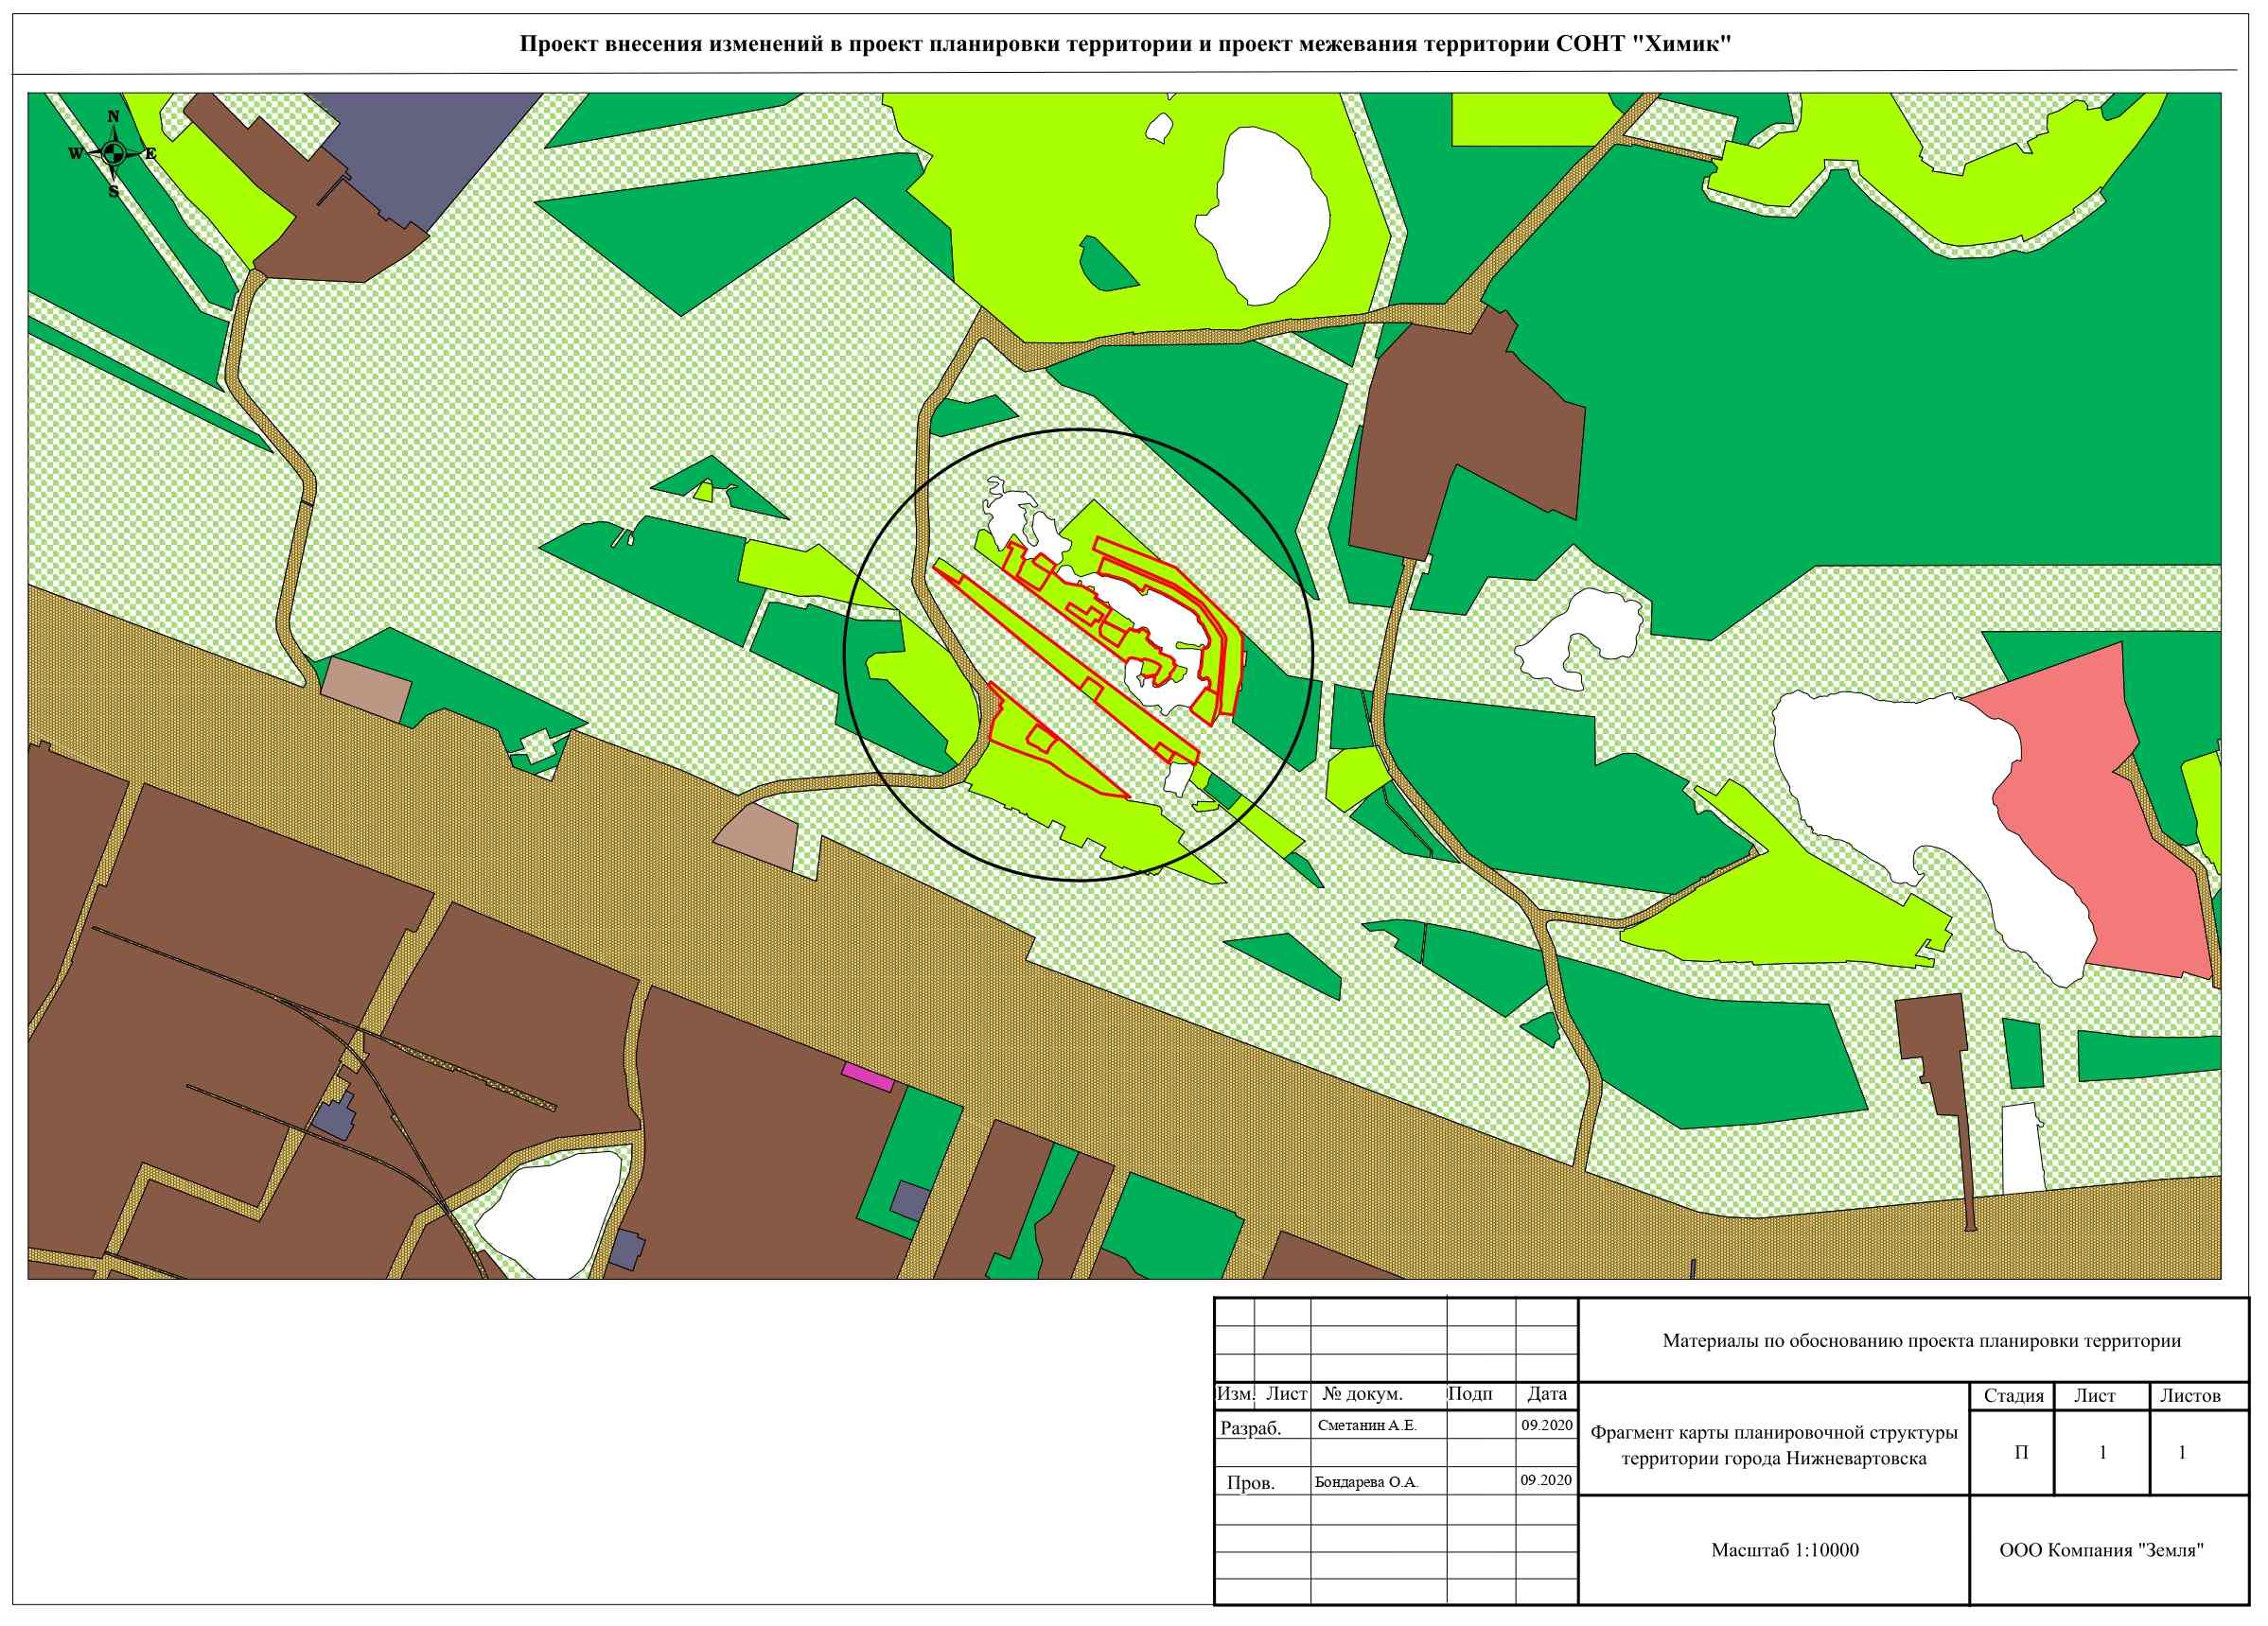Click the 'Листов' column header
The height and width of the screenshot is (1626, 2268).
tap(2190, 1395)
